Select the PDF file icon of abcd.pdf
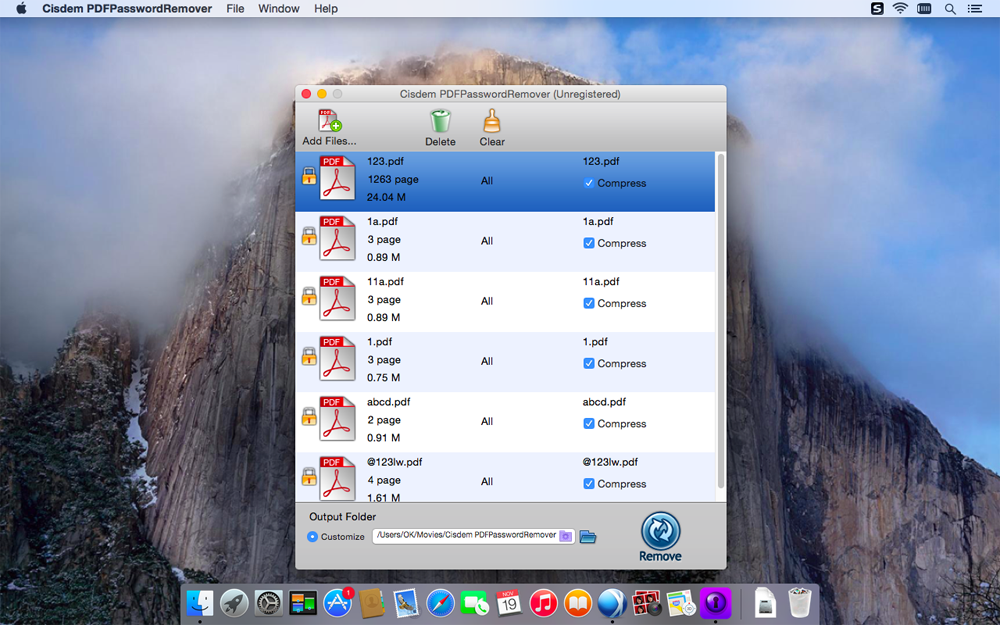Image resolution: width=1000 pixels, height=625 pixels. click(x=337, y=418)
